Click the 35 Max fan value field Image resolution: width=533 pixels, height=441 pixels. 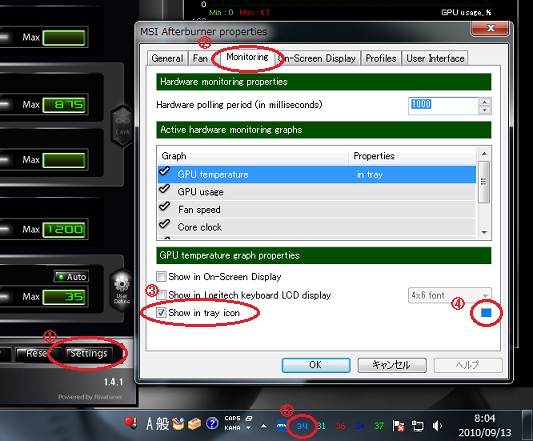tap(65, 296)
